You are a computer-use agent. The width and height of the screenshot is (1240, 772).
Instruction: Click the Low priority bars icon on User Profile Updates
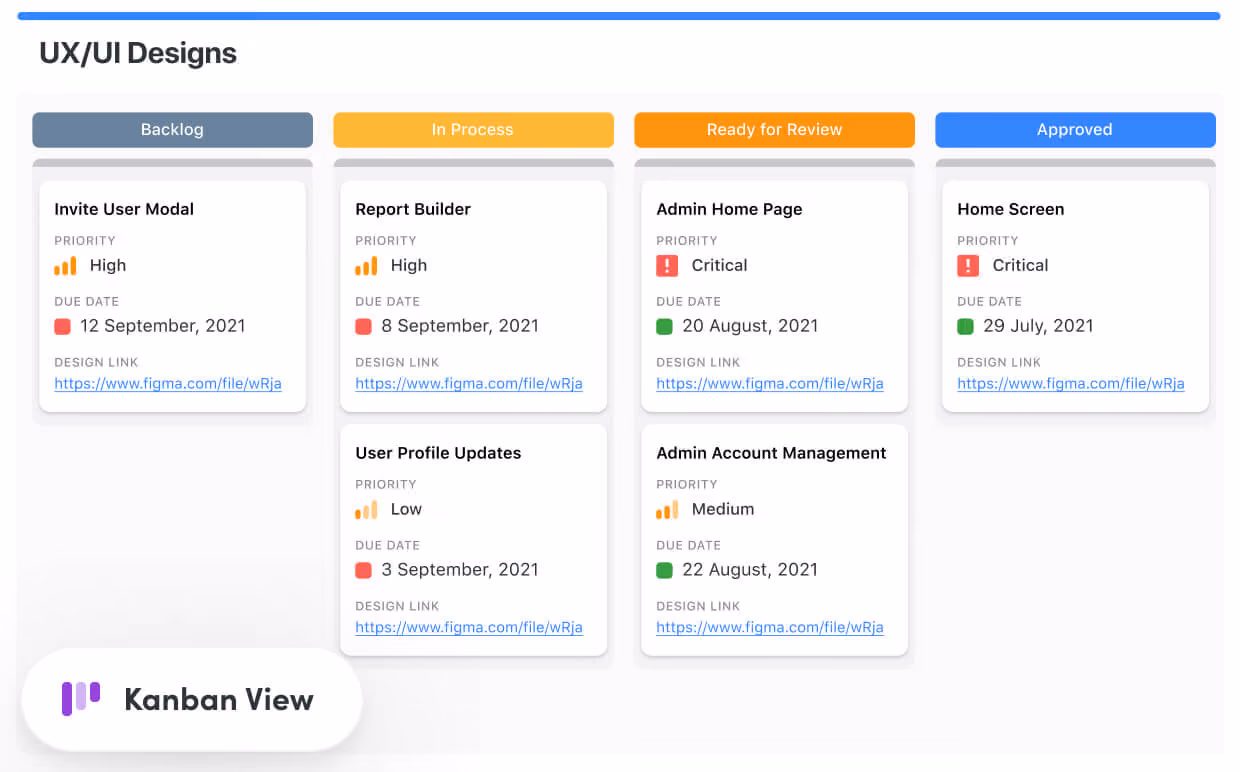366,510
